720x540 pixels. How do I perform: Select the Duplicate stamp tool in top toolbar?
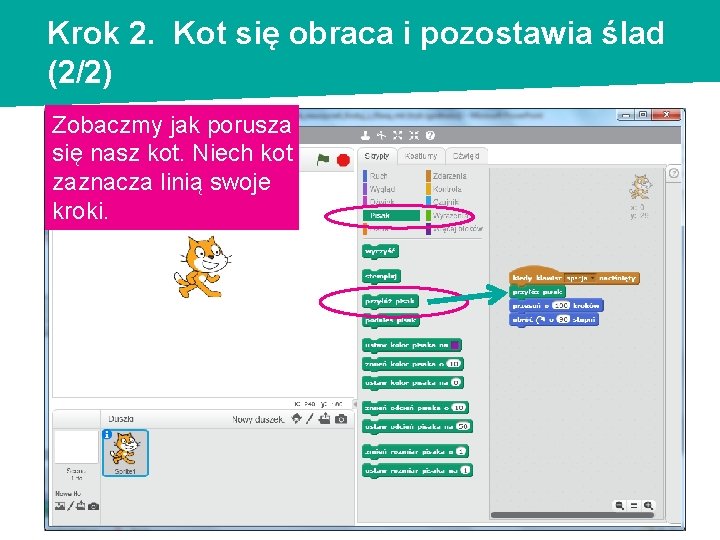tap(366, 135)
